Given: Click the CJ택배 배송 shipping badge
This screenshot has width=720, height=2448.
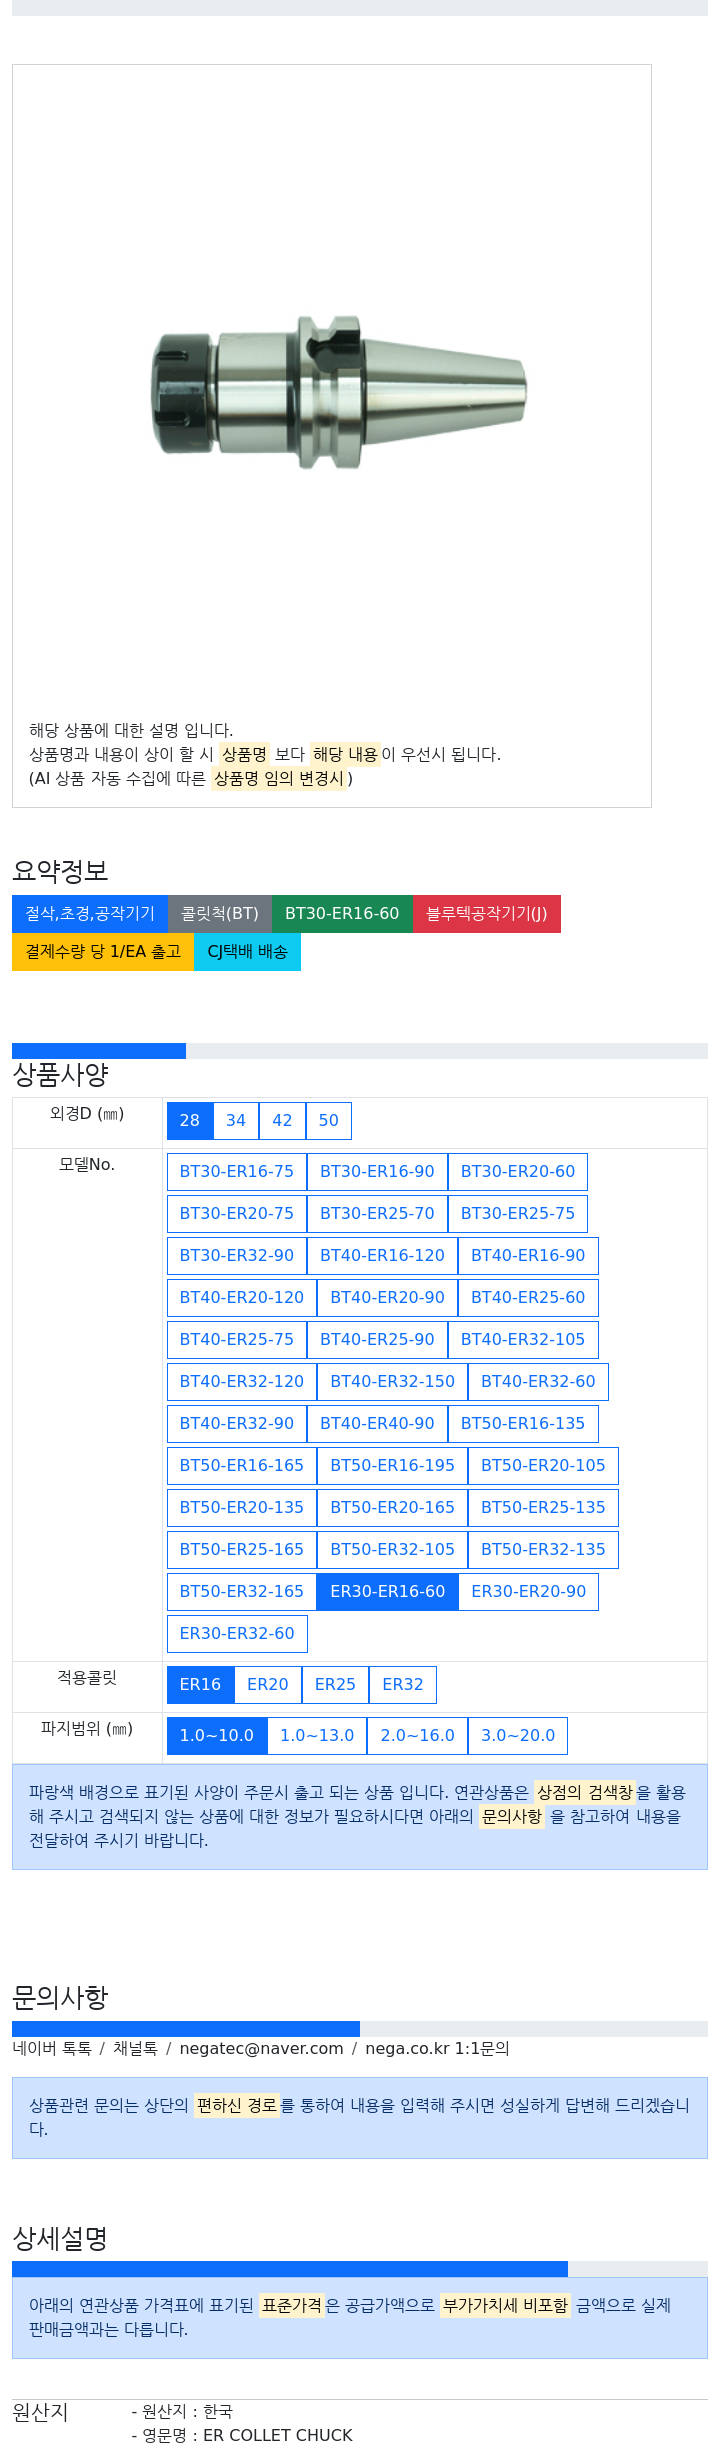Looking at the screenshot, I should (x=247, y=952).
